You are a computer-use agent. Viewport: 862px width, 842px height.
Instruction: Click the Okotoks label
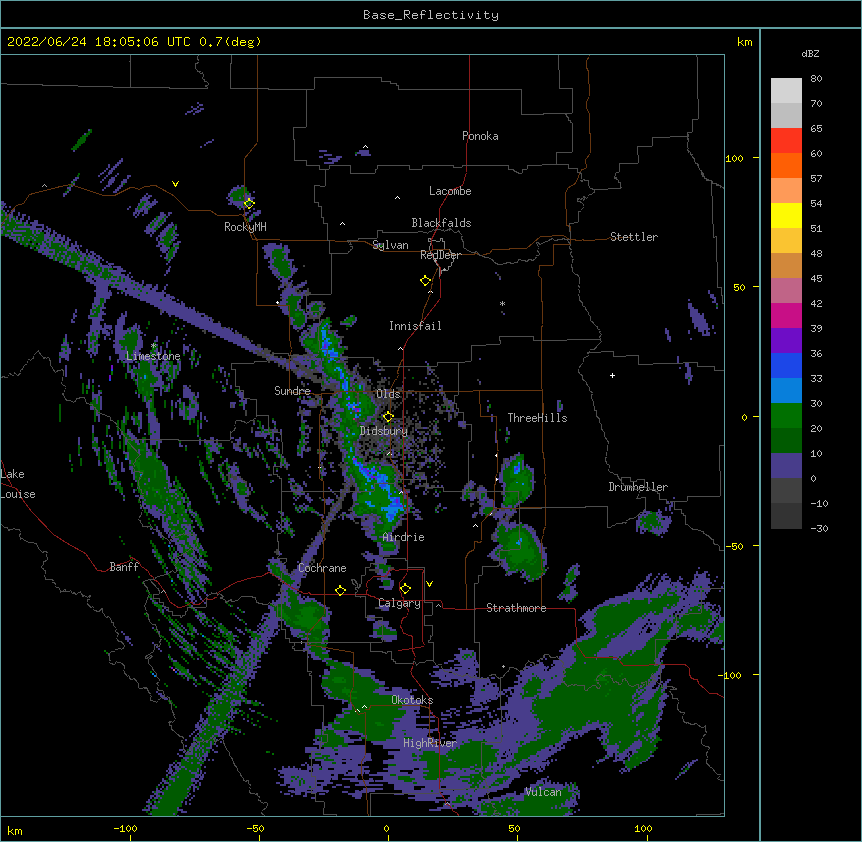coord(412,700)
